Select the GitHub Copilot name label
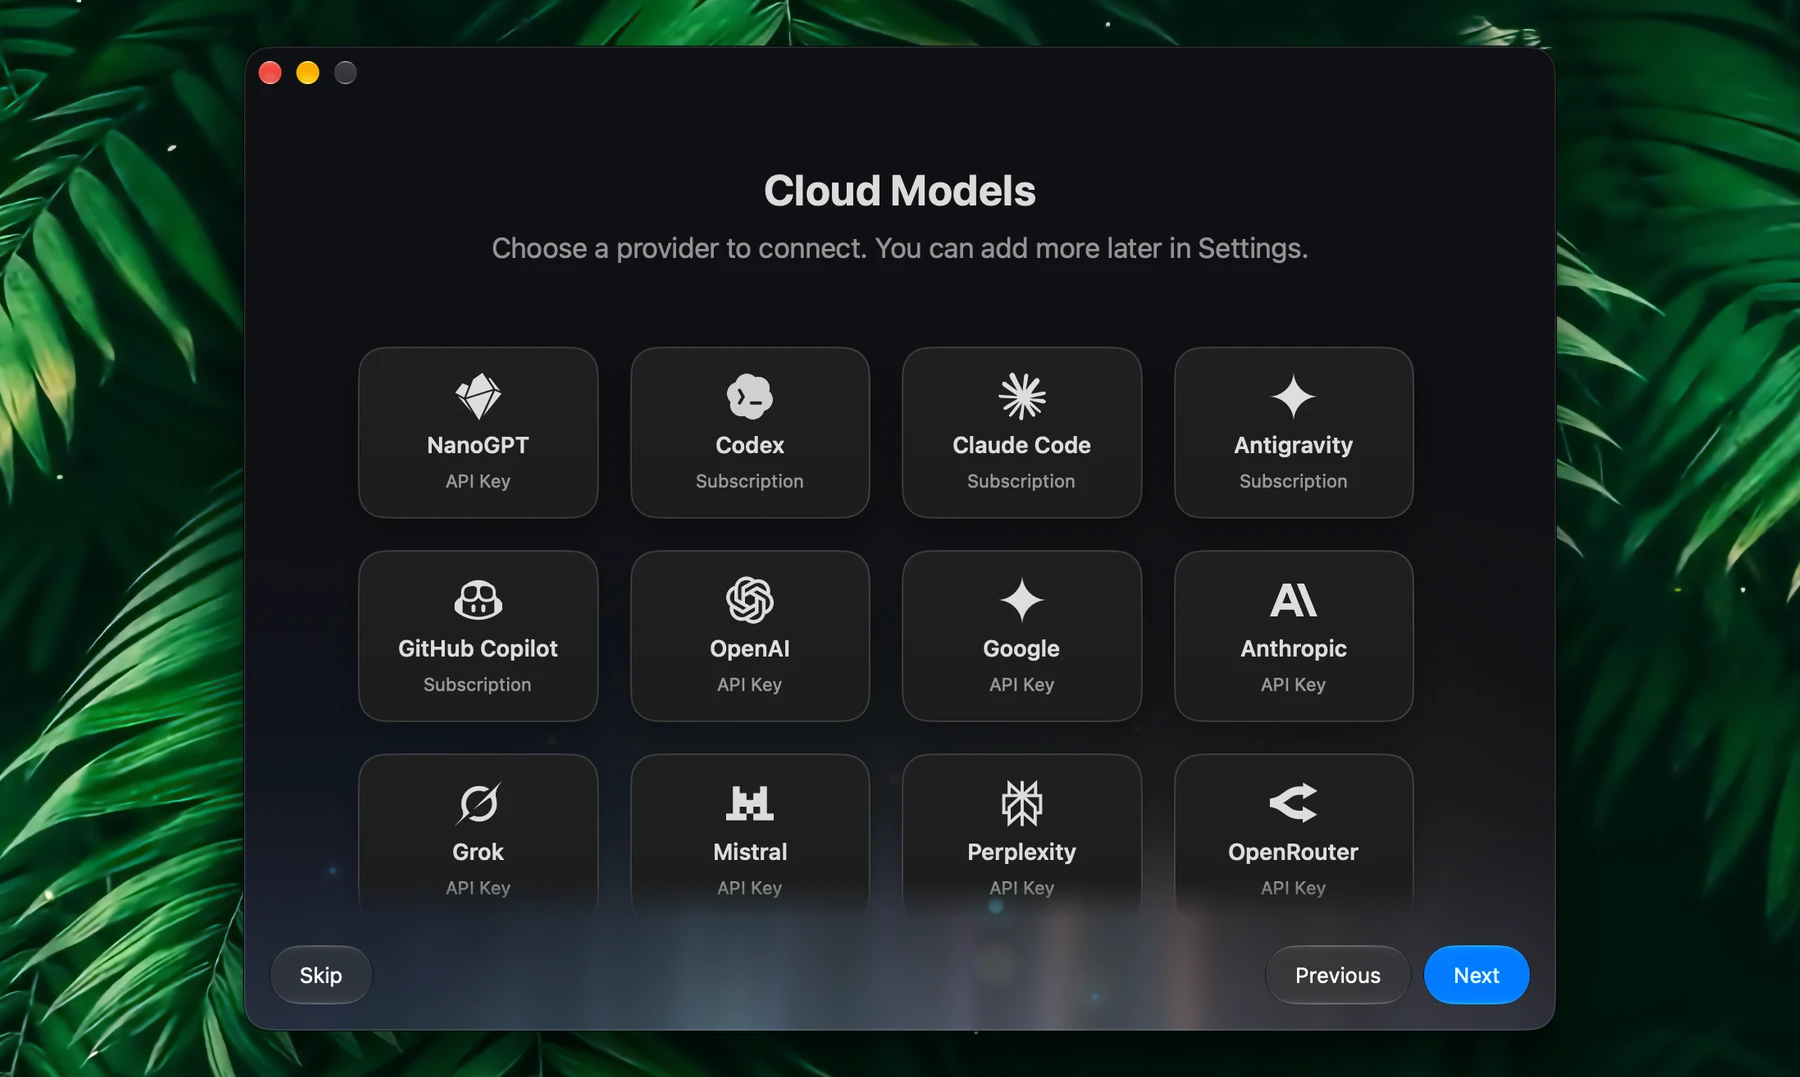 tap(478, 648)
